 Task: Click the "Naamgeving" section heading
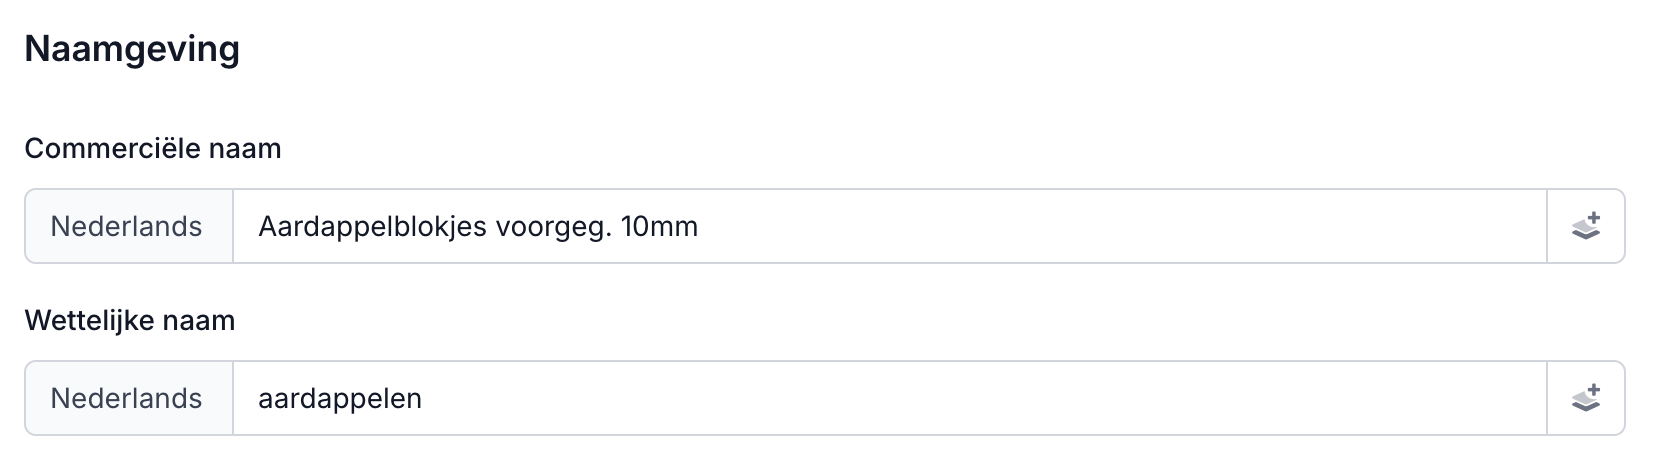tap(132, 48)
